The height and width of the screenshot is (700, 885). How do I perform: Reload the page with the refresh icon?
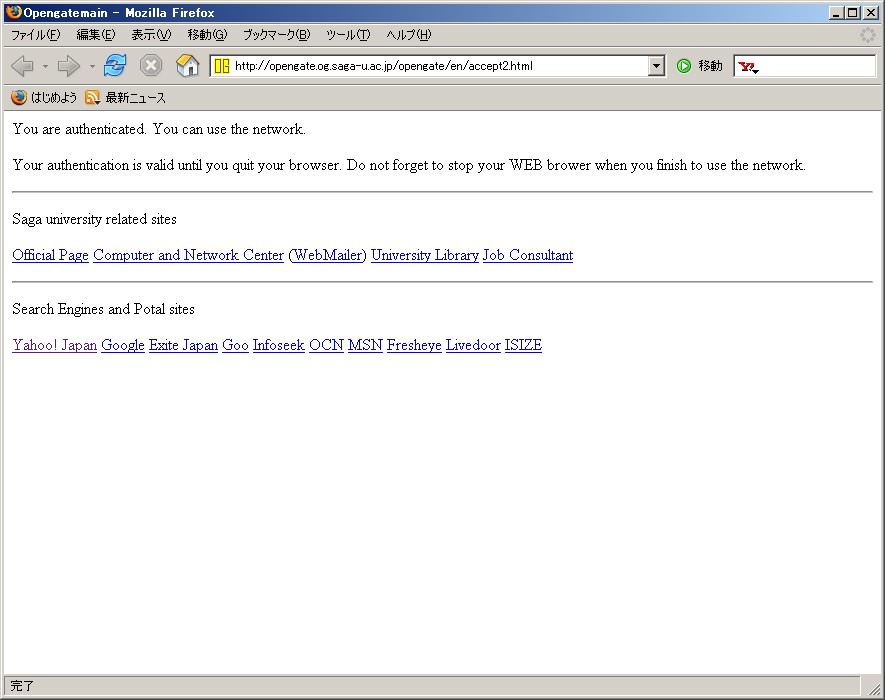point(115,65)
